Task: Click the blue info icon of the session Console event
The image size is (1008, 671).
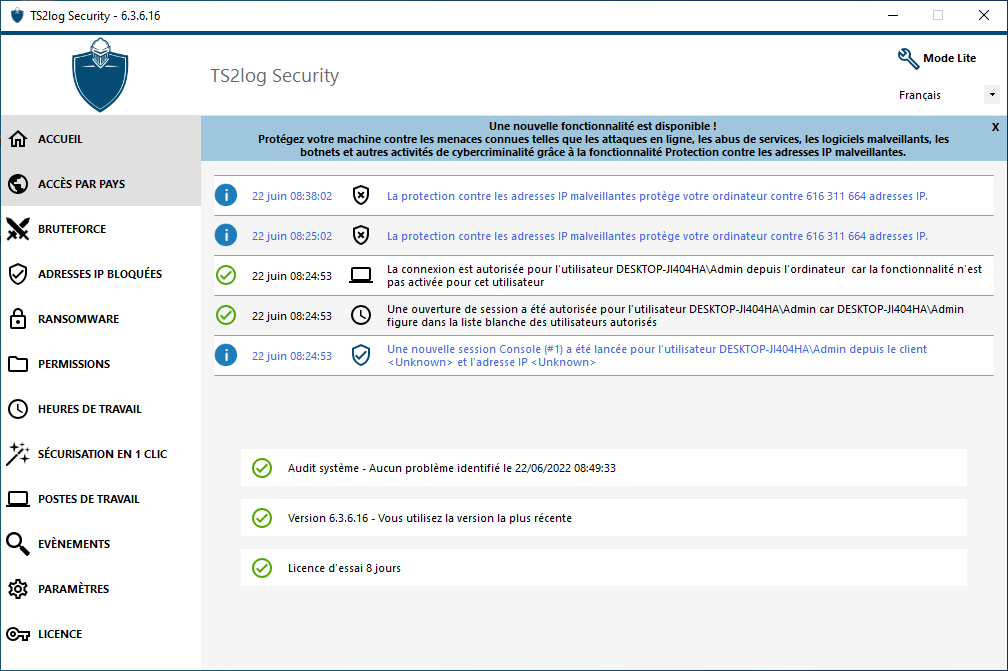Action: (226, 355)
